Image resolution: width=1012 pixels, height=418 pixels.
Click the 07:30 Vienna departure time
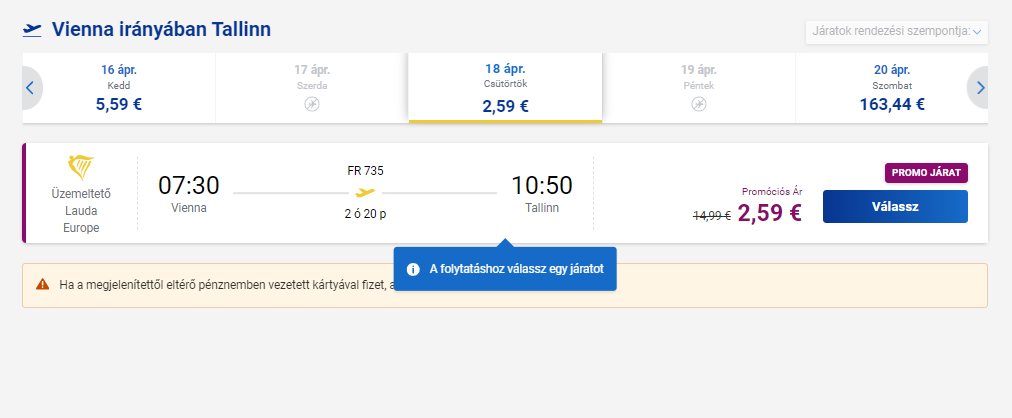189,185
